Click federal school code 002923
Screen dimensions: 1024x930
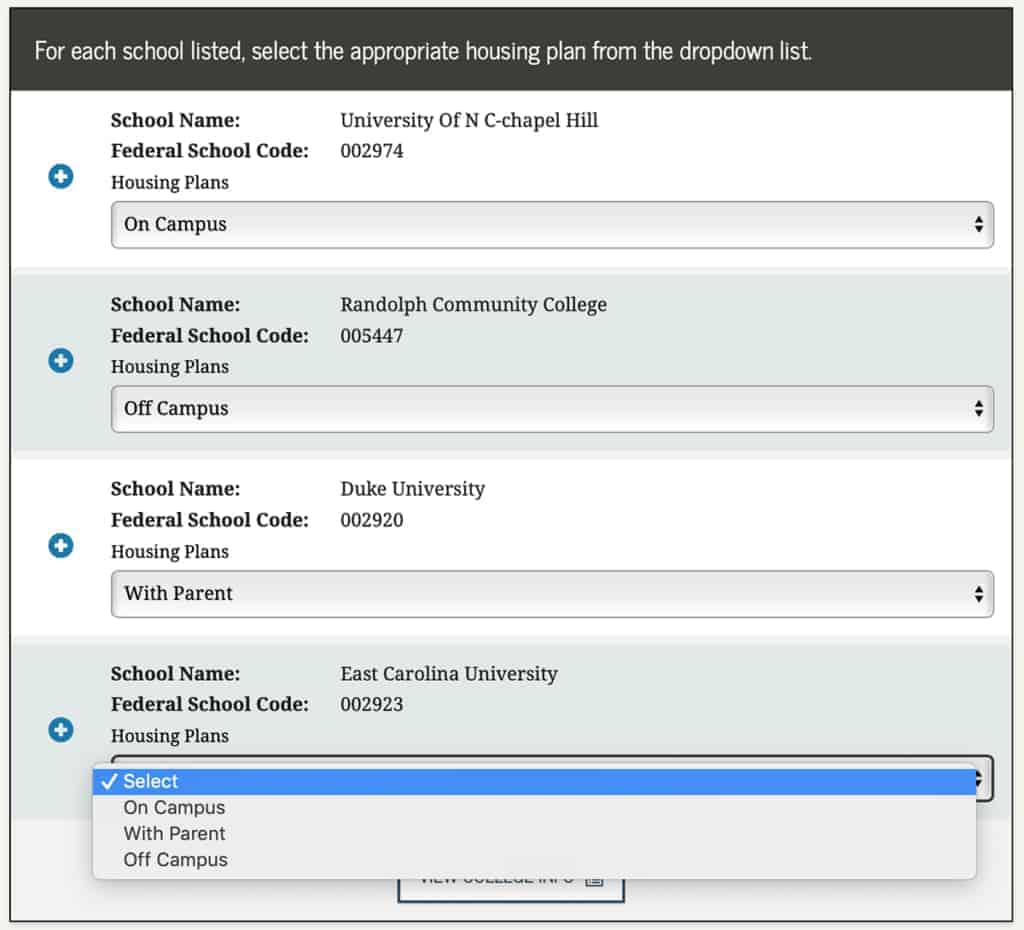[x=372, y=704]
